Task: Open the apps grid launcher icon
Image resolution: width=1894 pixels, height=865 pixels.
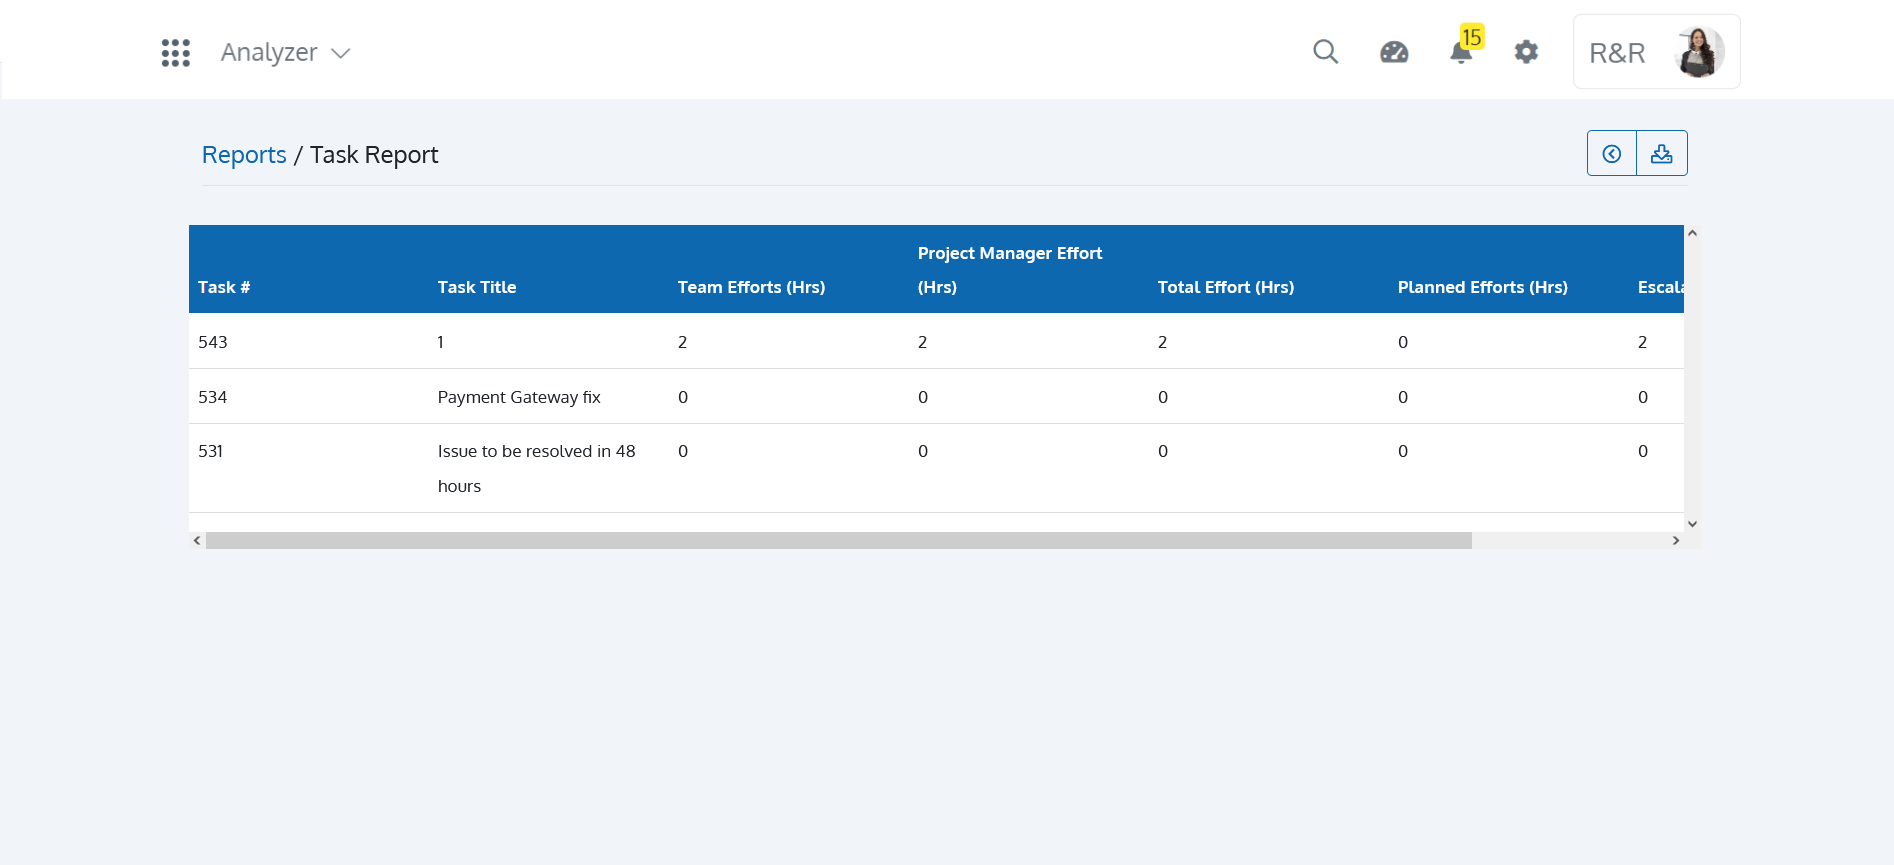Action: 176,53
